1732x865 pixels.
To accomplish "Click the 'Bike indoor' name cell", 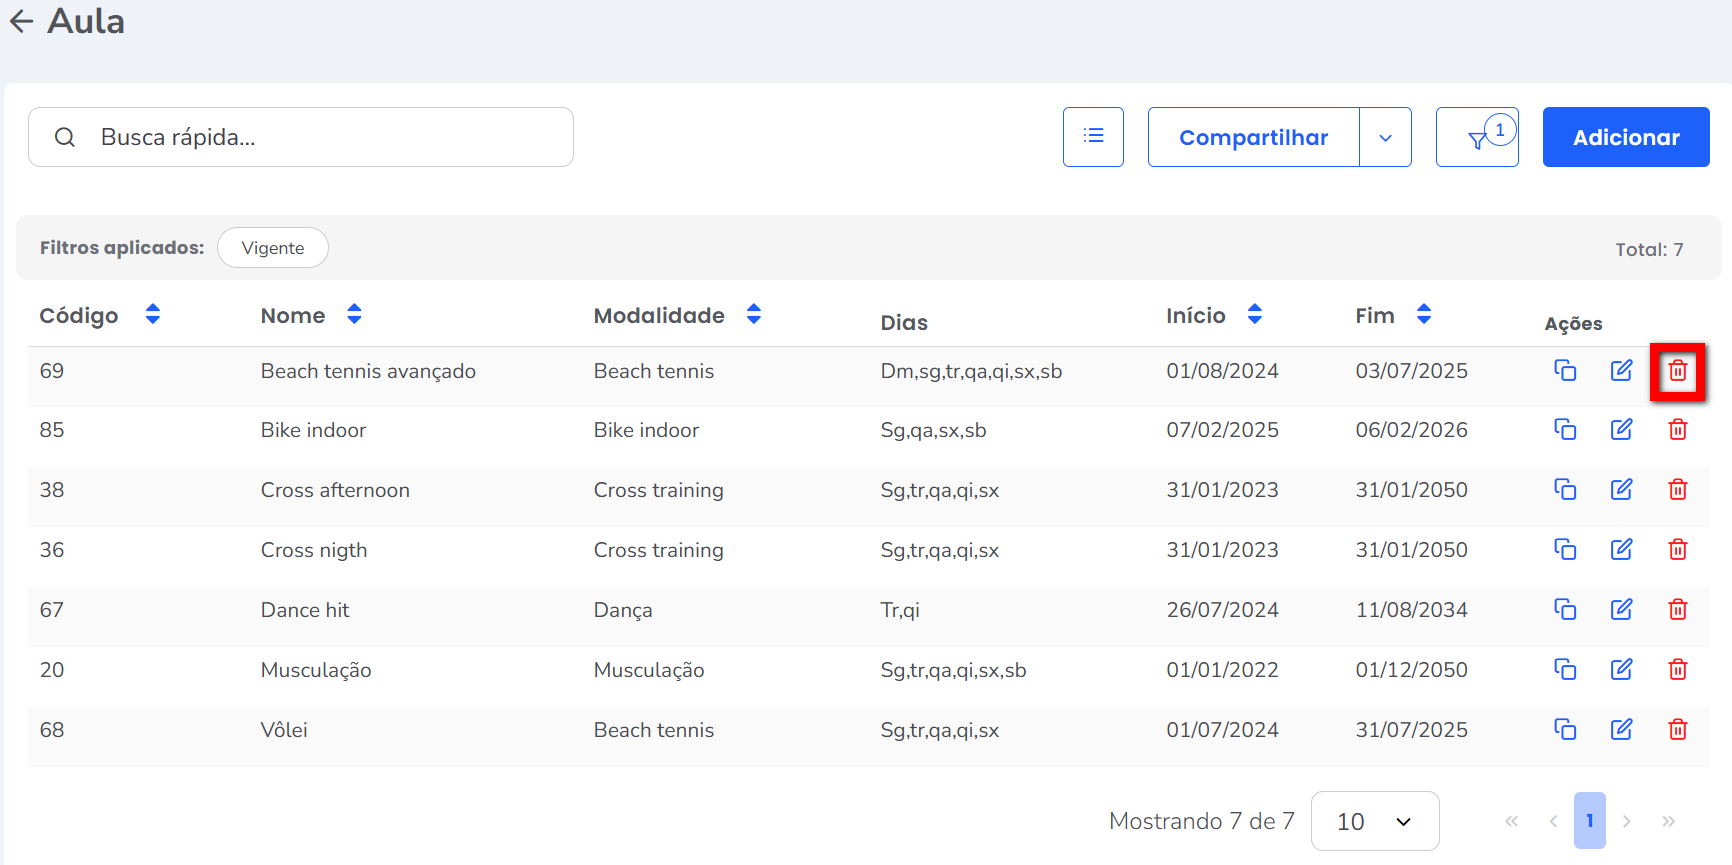I will coord(313,430).
